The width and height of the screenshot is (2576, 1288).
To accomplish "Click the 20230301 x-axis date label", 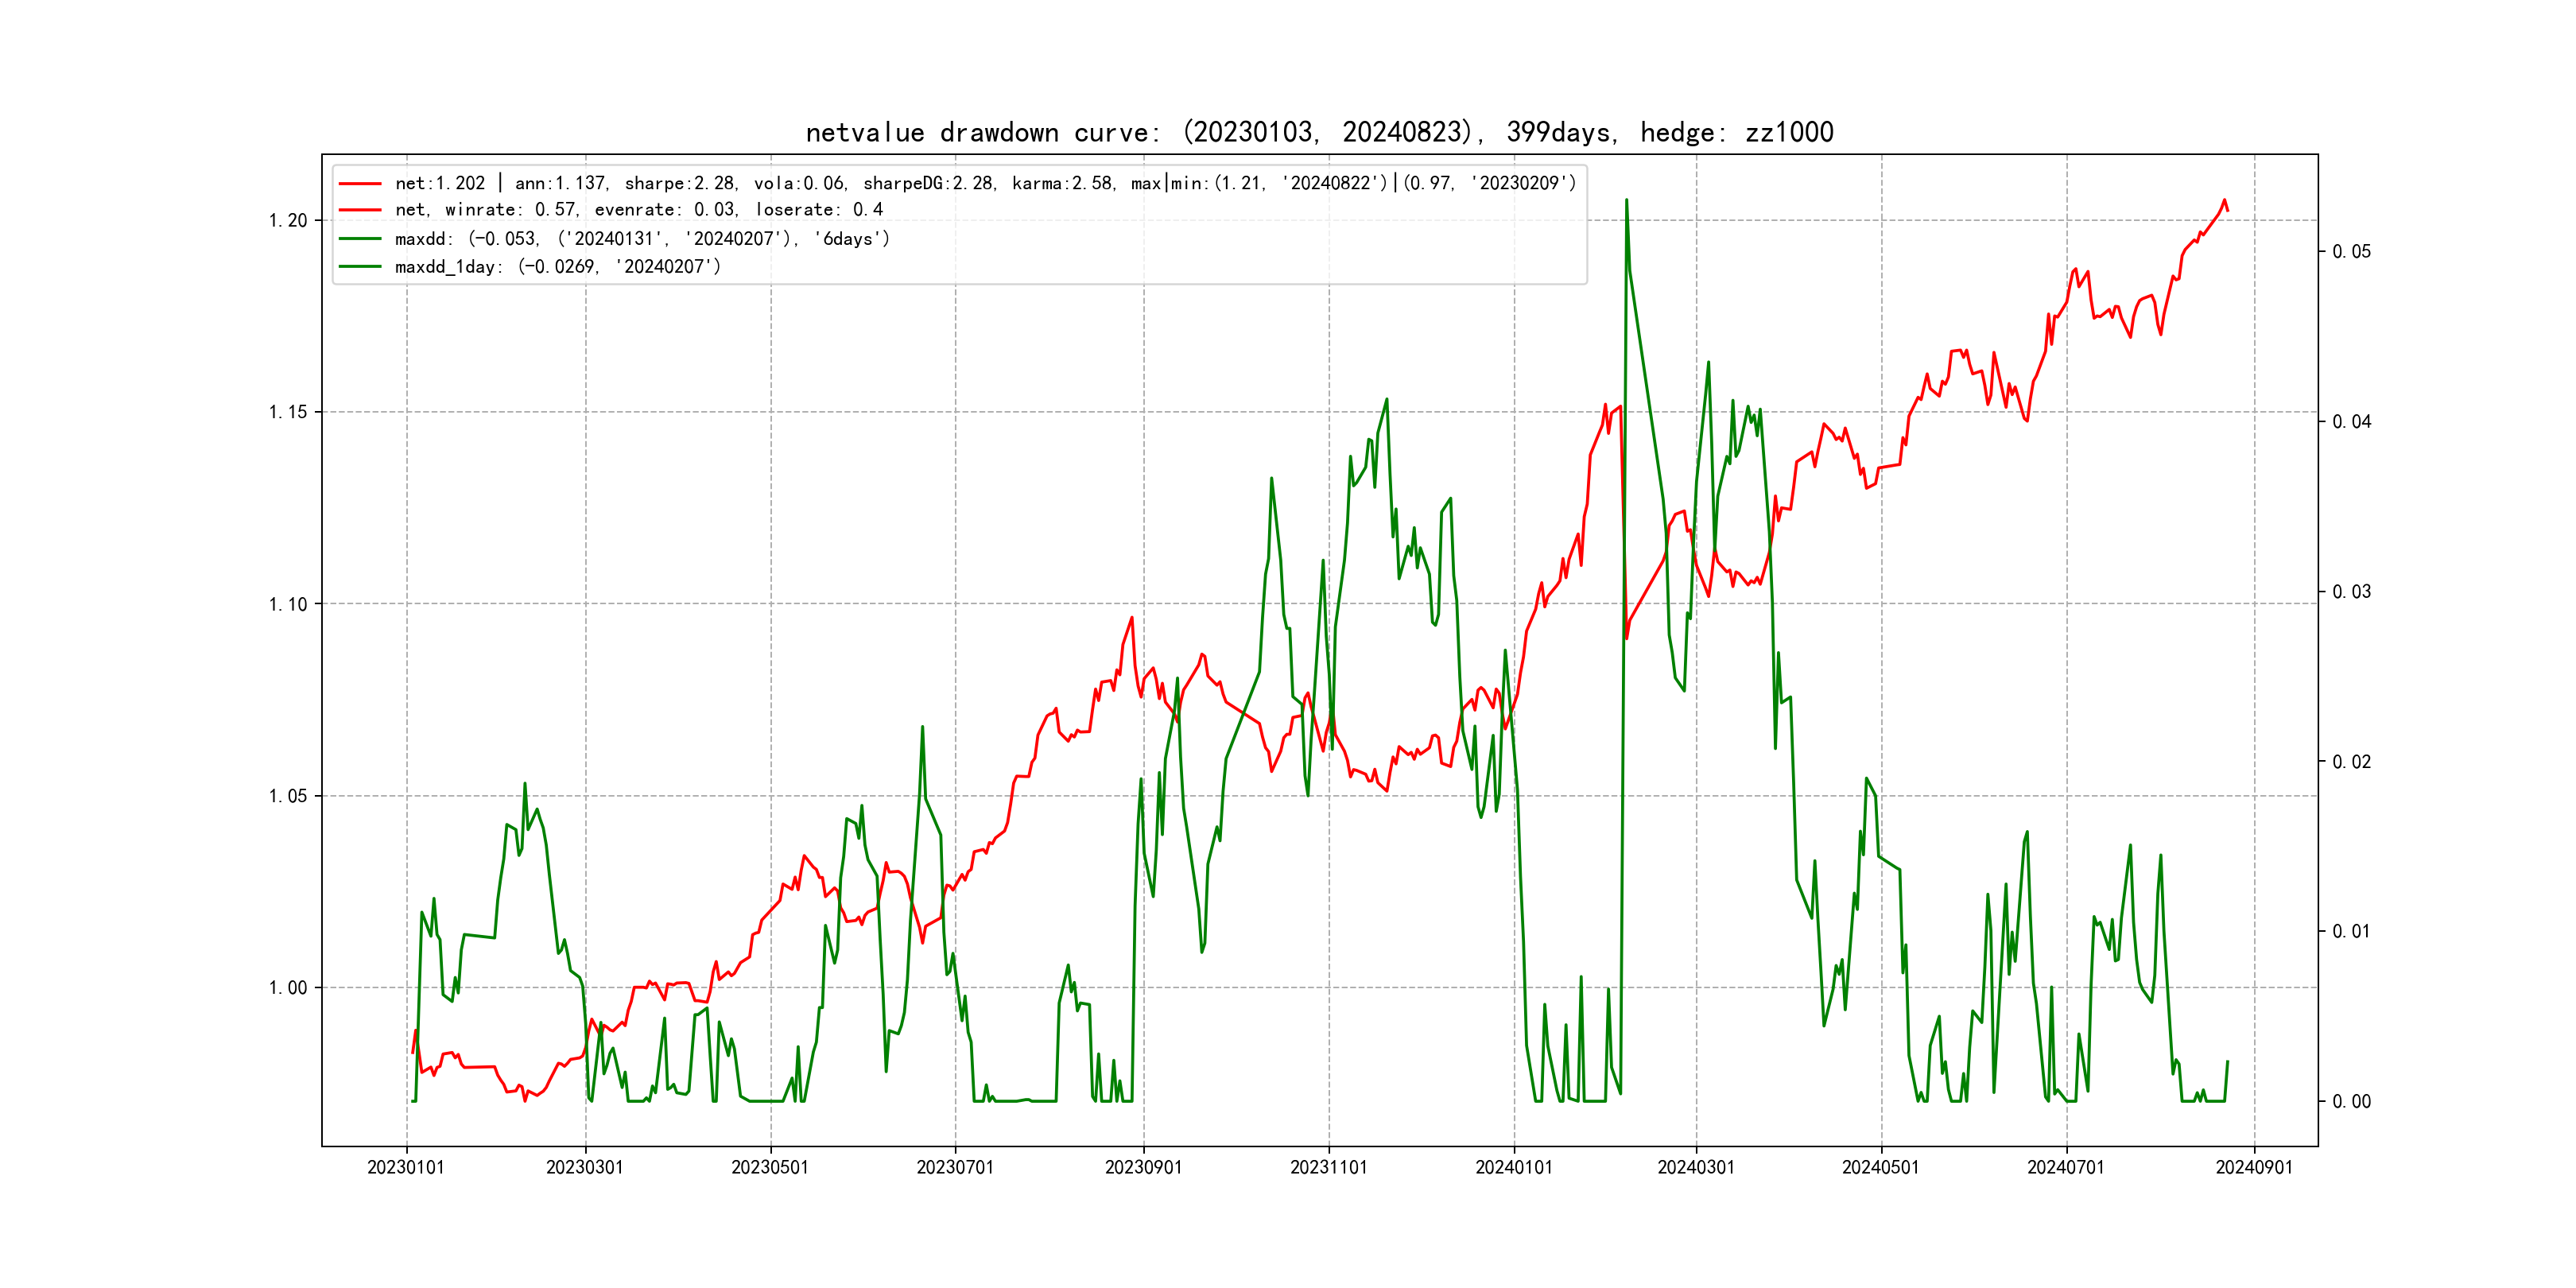I will coord(585,1168).
